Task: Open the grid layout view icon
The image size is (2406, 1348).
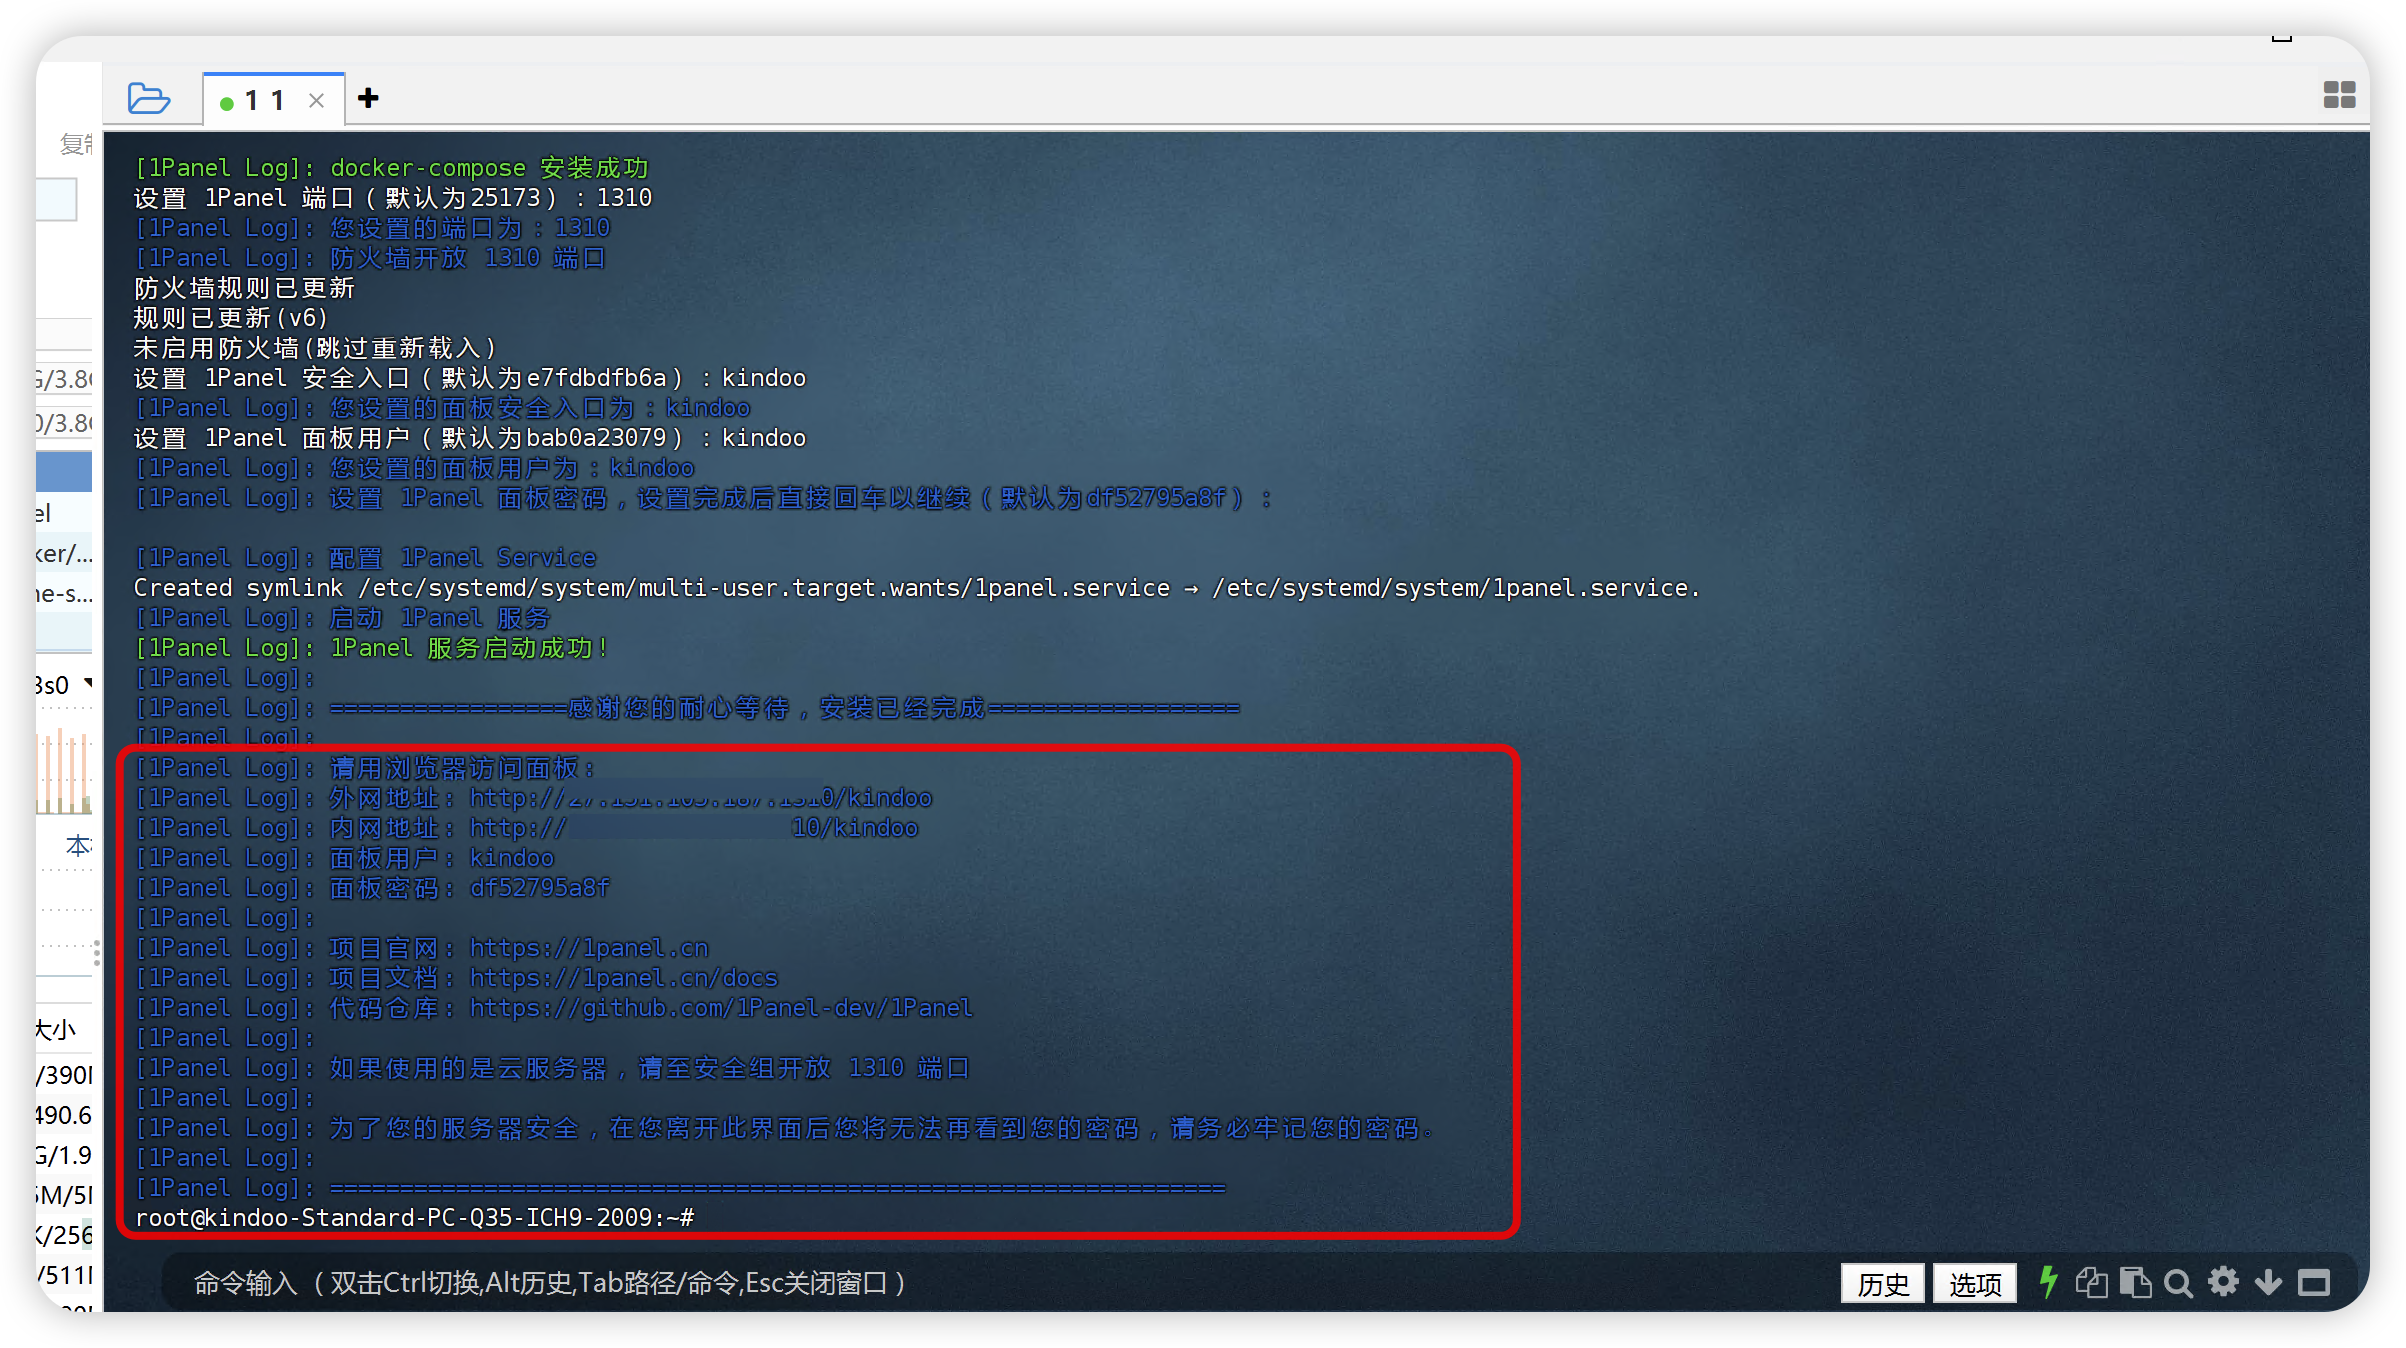Action: (2339, 95)
